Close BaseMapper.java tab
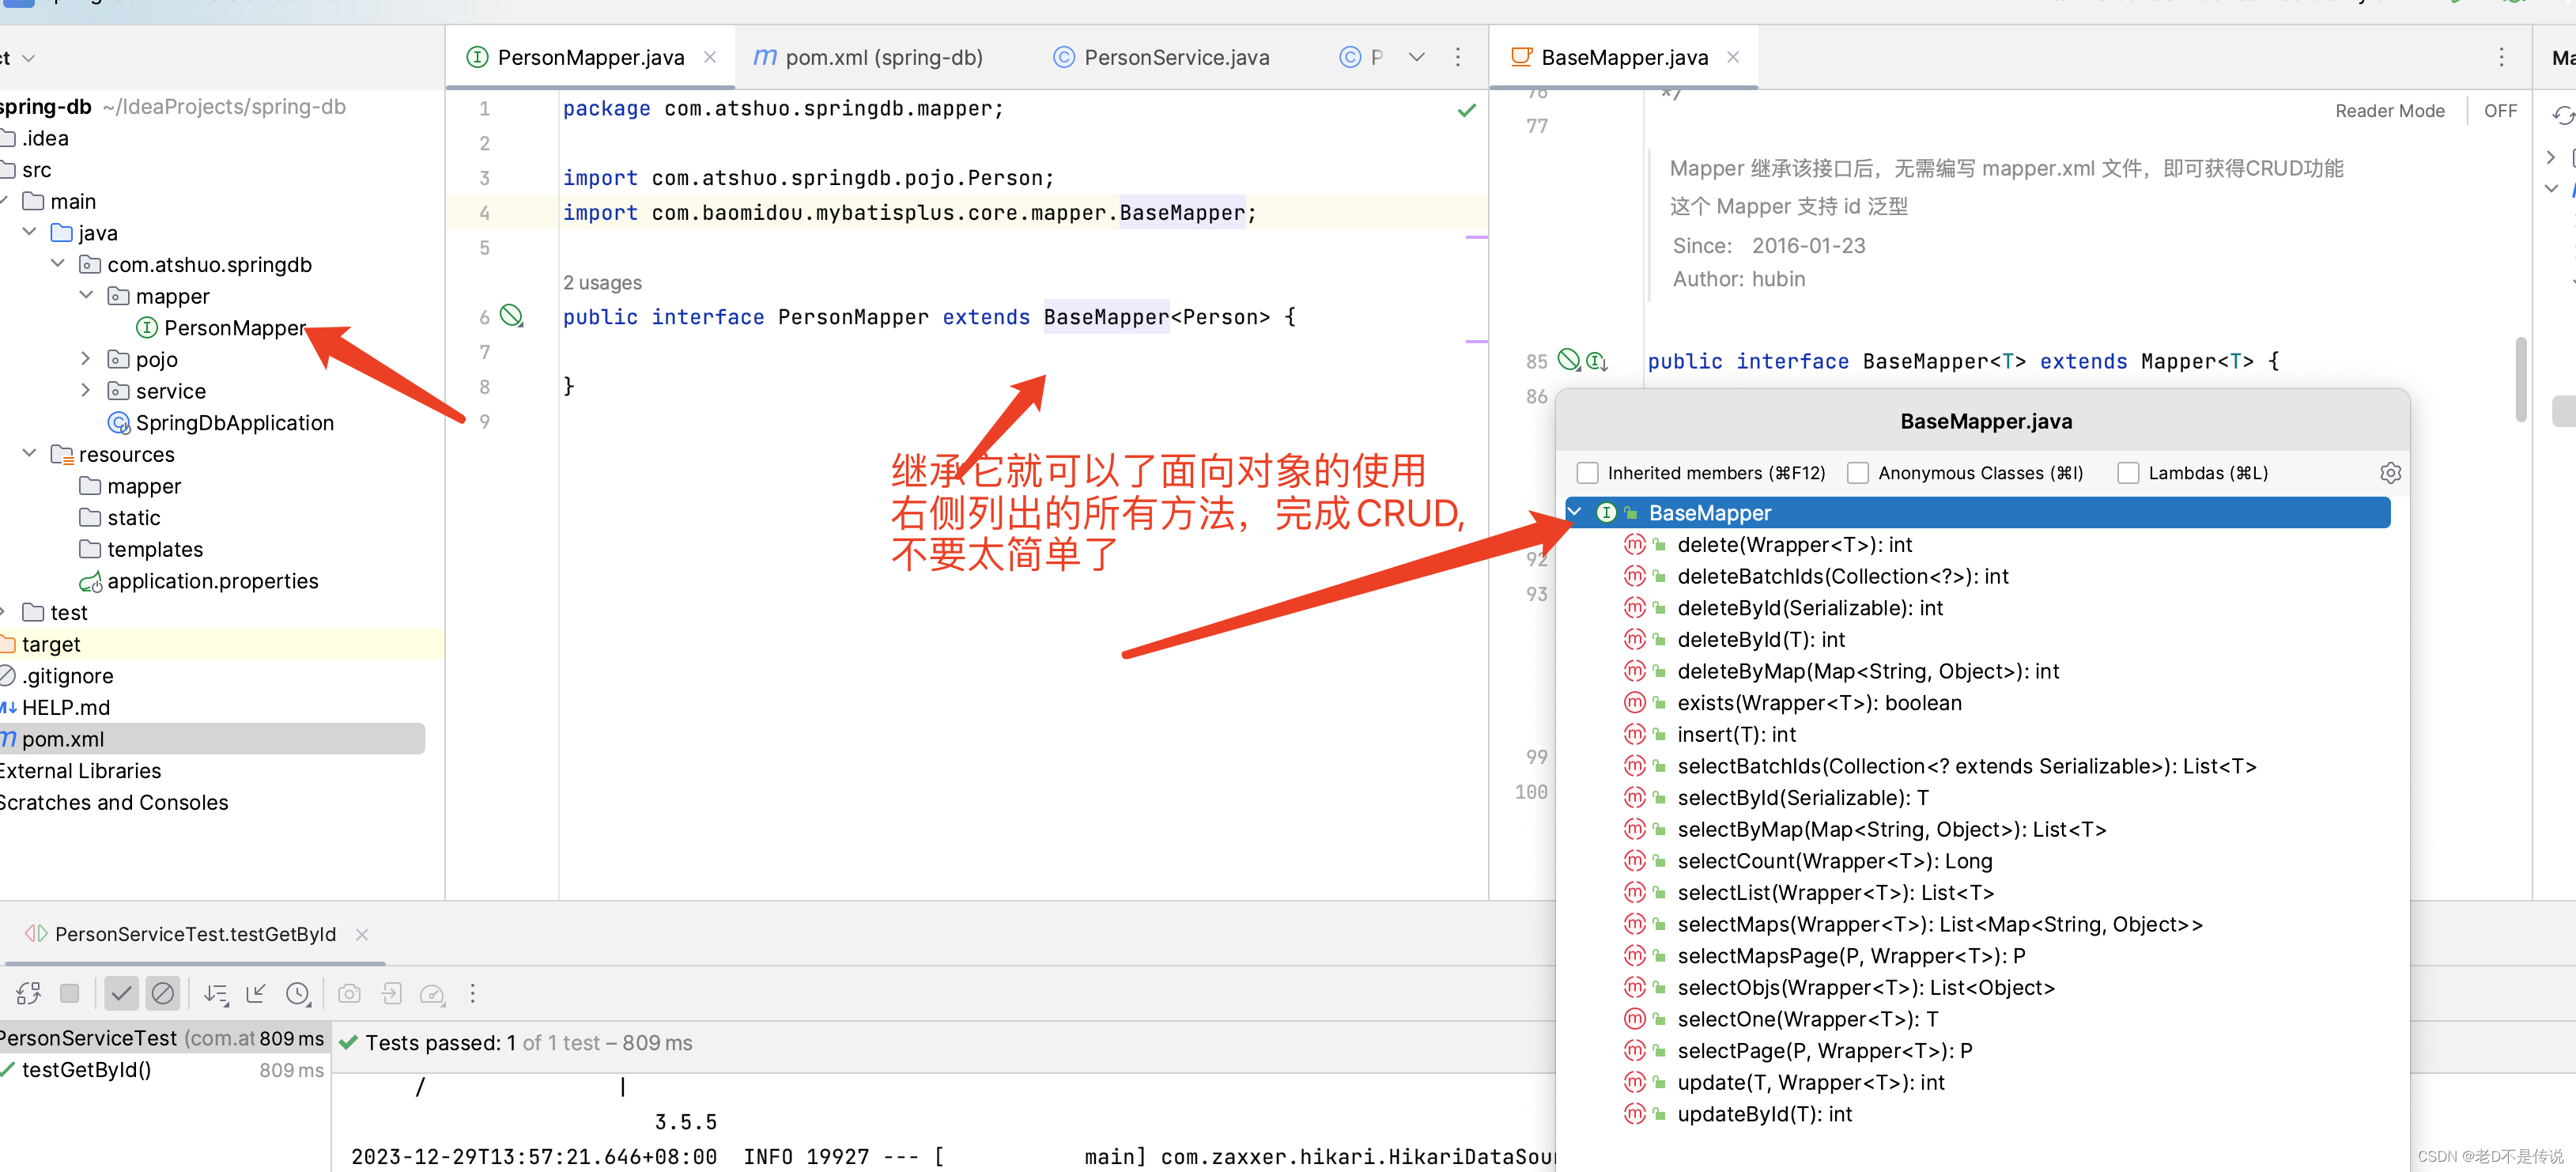The image size is (2576, 1172). pyautogui.click(x=1733, y=57)
